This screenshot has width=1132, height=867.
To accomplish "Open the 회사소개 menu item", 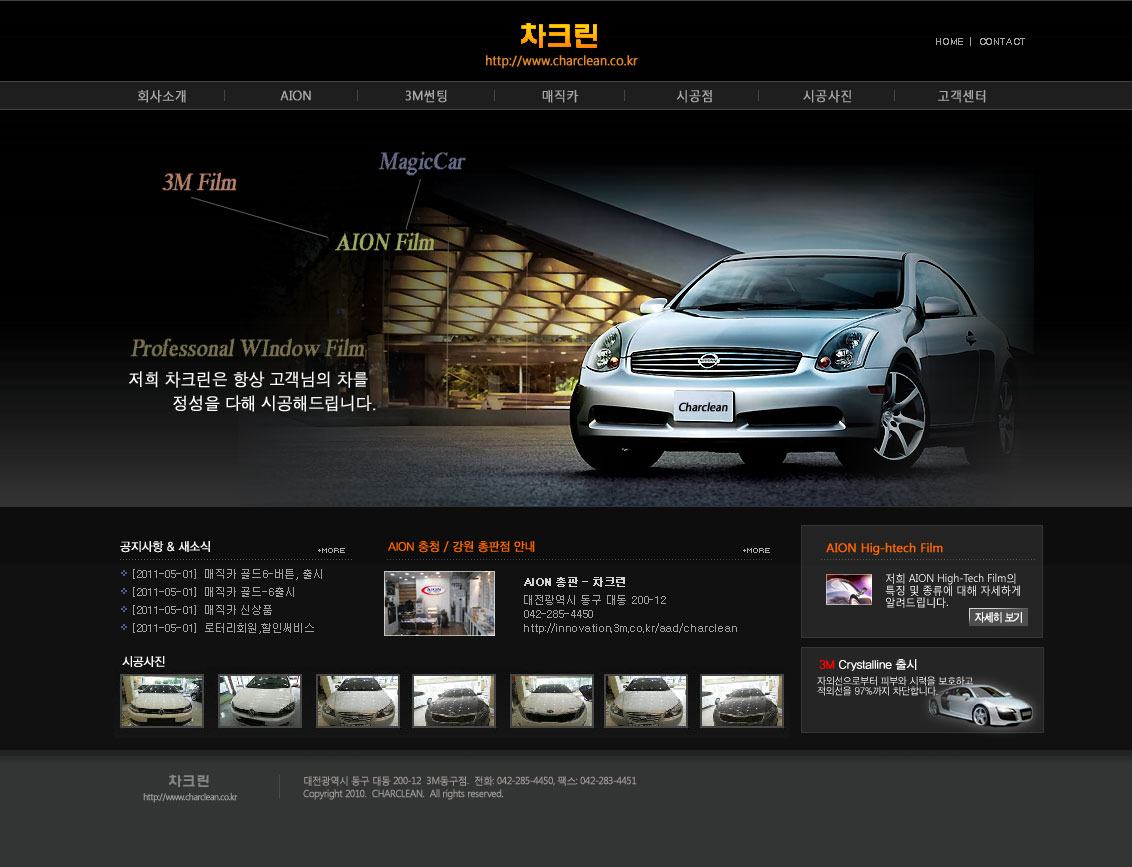I will pos(162,96).
